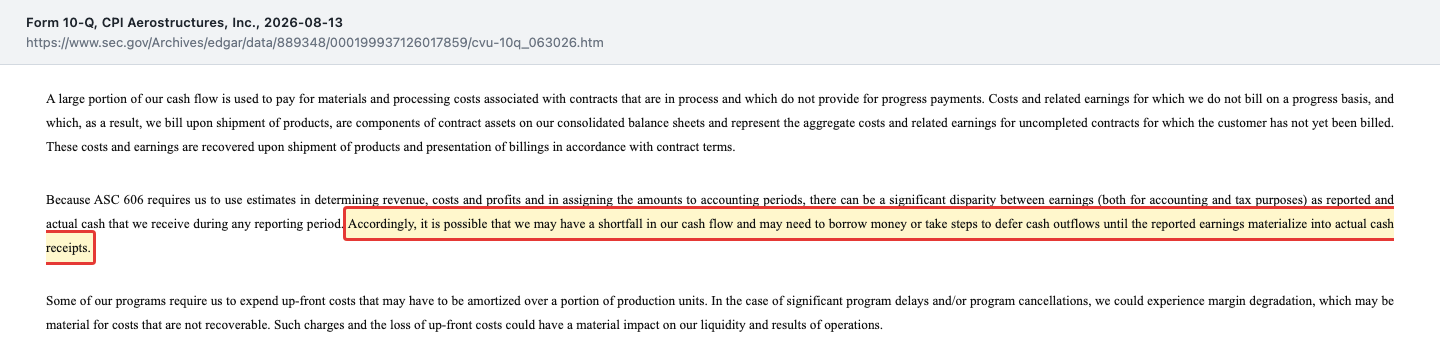Click the paragraph starting 'A large portion'
This screenshot has height=360, width=1440.
point(720,123)
